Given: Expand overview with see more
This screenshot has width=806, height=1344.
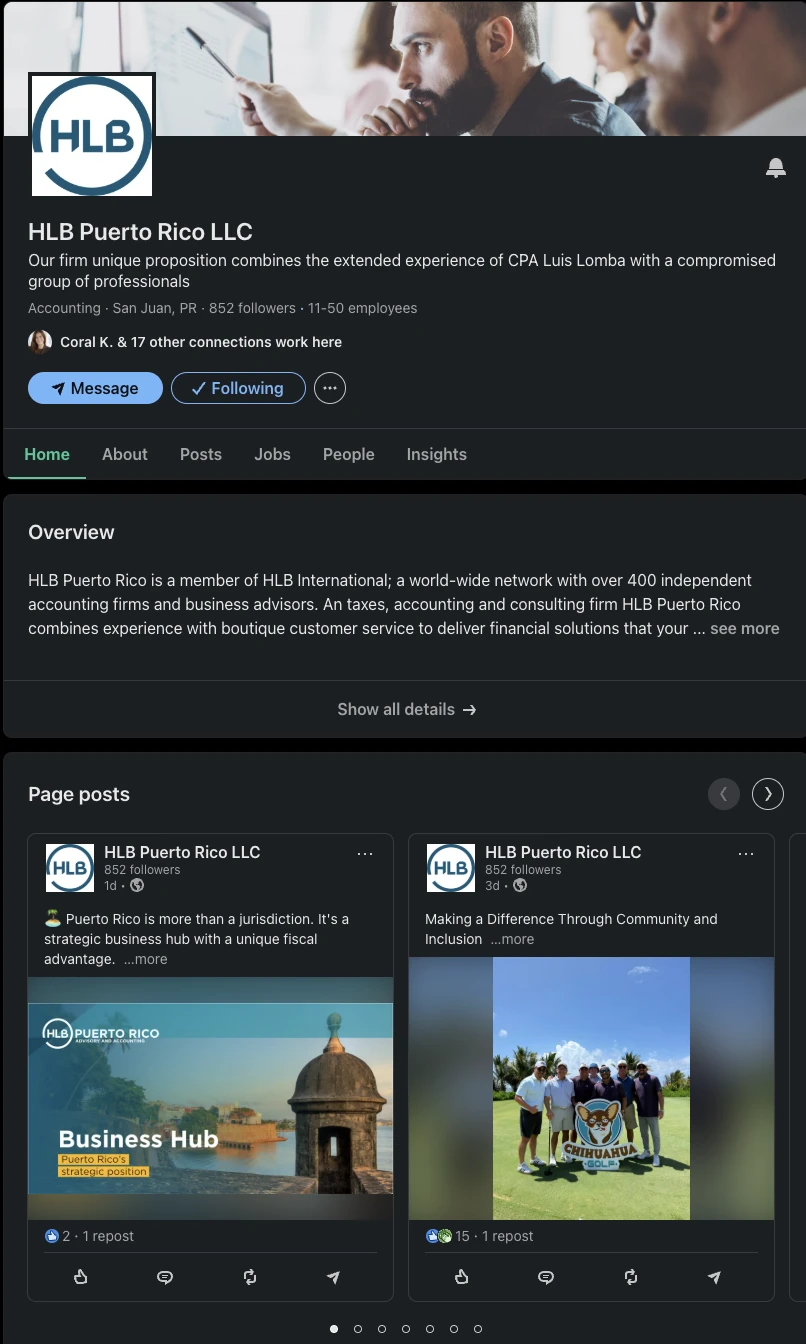Looking at the screenshot, I should click(745, 629).
